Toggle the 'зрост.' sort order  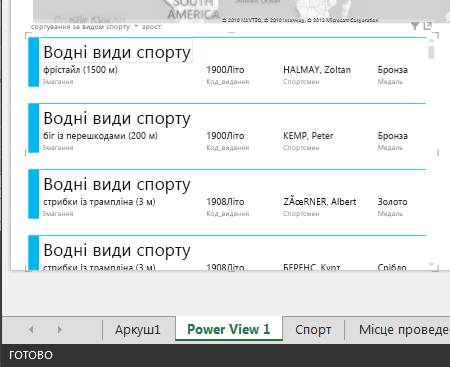pyautogui.click(x=152, y=27)
